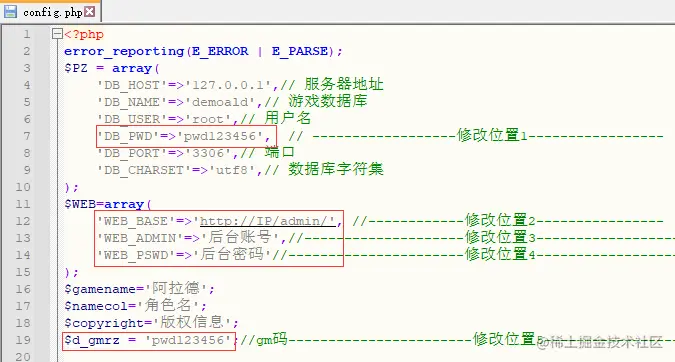Click the '3306' port value
The image size is (675, 362).
208,153
